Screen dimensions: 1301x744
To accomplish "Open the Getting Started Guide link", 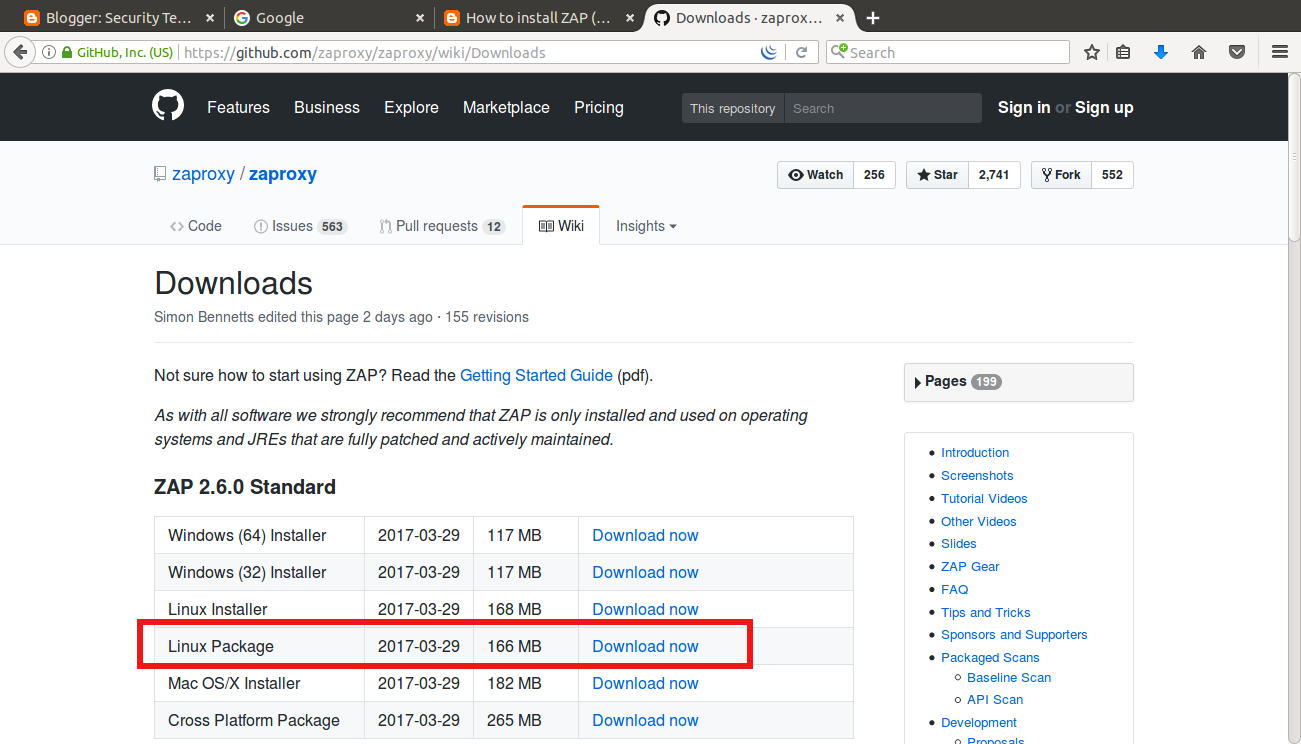I will coord(536,376).
